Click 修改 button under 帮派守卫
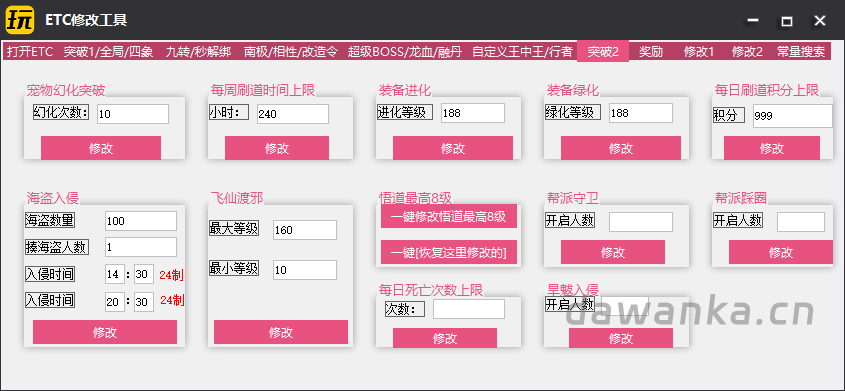The width and height of the screenshot is (845, 391). (613, 252)
